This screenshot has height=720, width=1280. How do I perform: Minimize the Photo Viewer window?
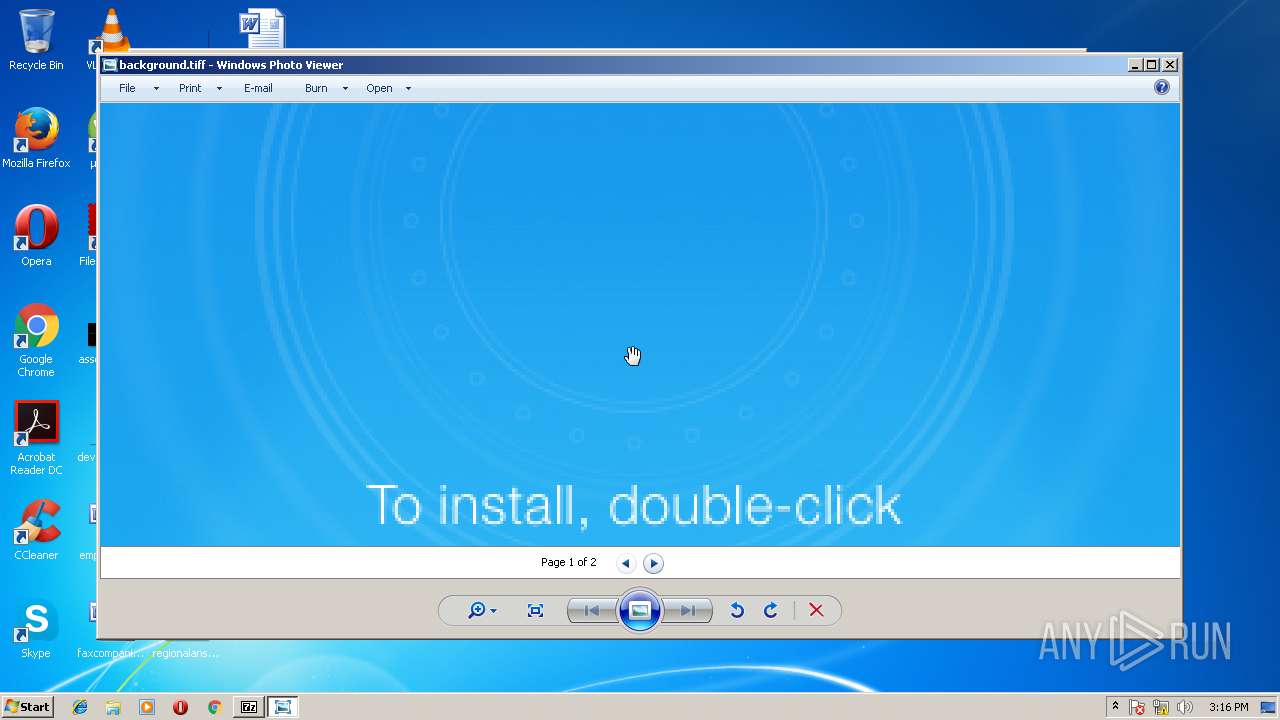click(x=1135, y=65)
